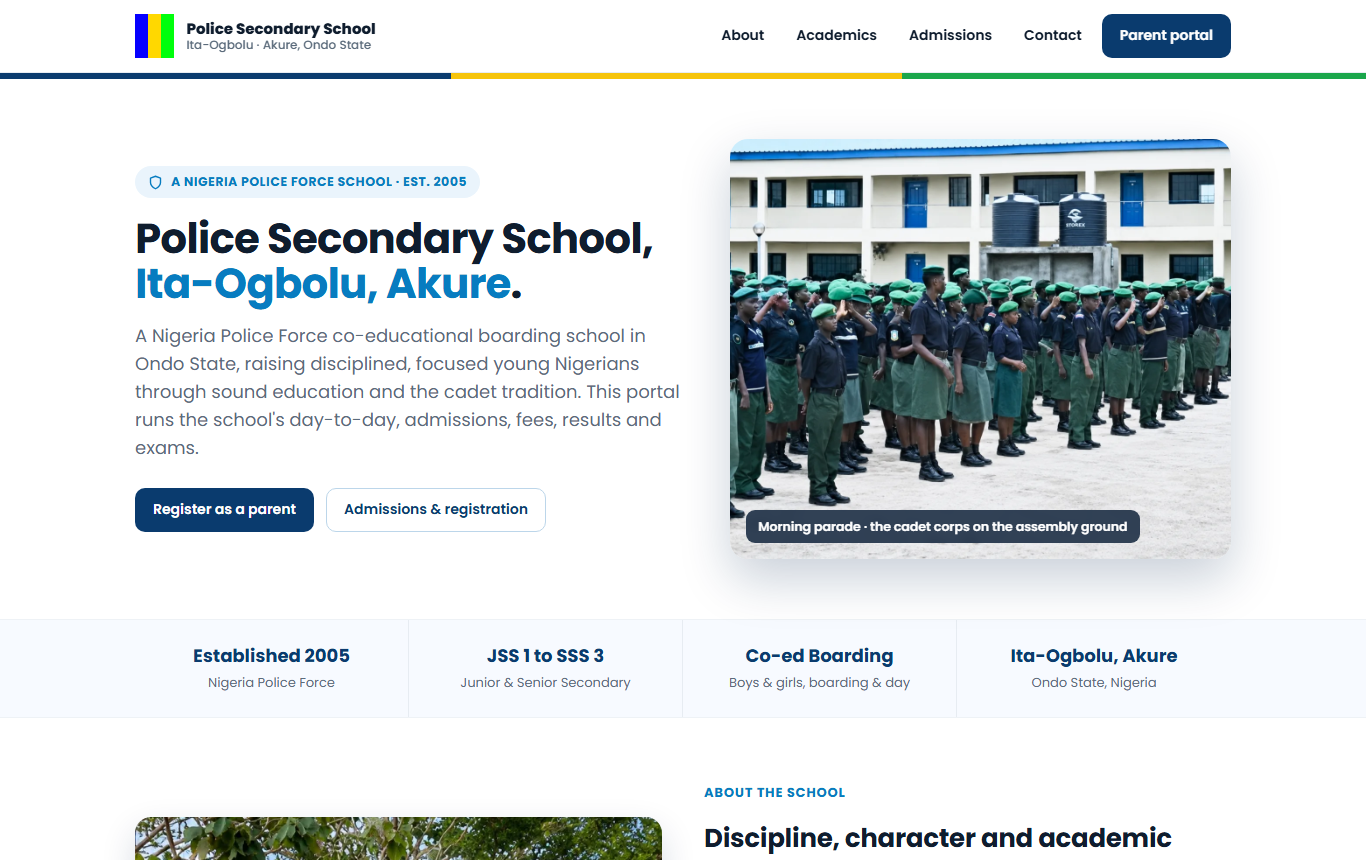Click 'Junior & Senior Secondary' subtitle
This screenshot has height=860, width=1366.
pyautogui.click(x=545, y=683)
